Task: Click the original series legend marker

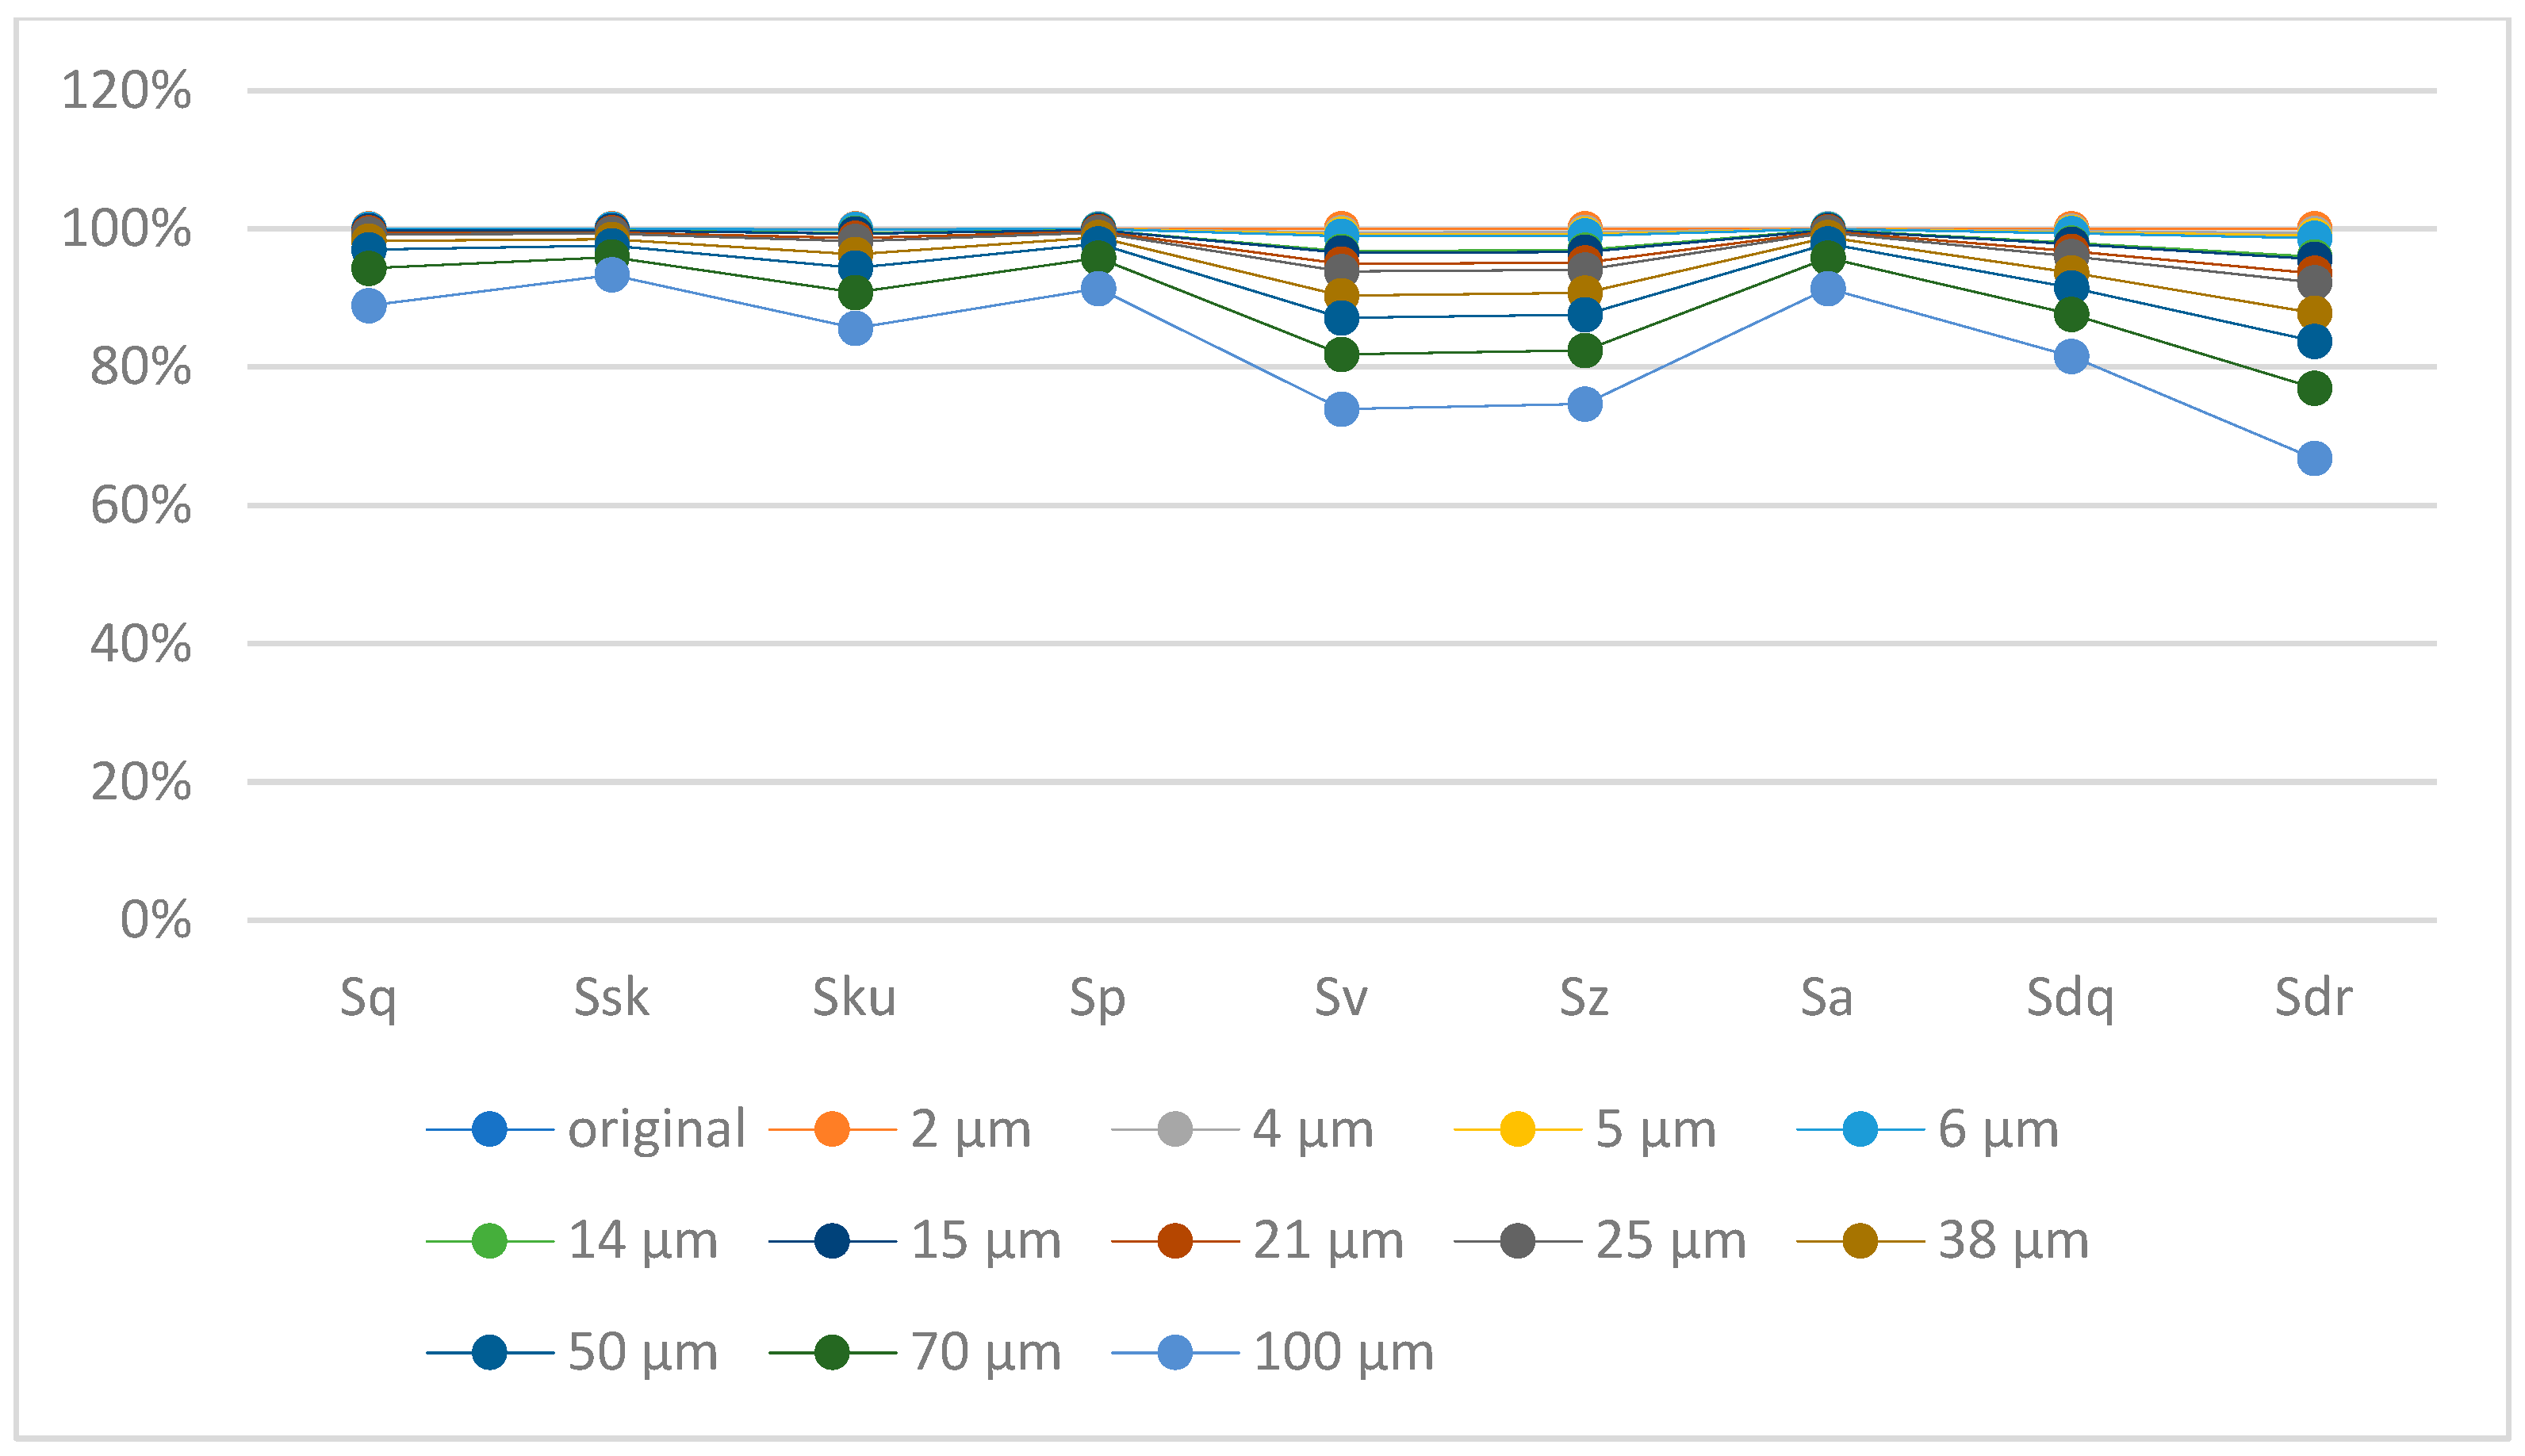Action: tap(489, 1129)
